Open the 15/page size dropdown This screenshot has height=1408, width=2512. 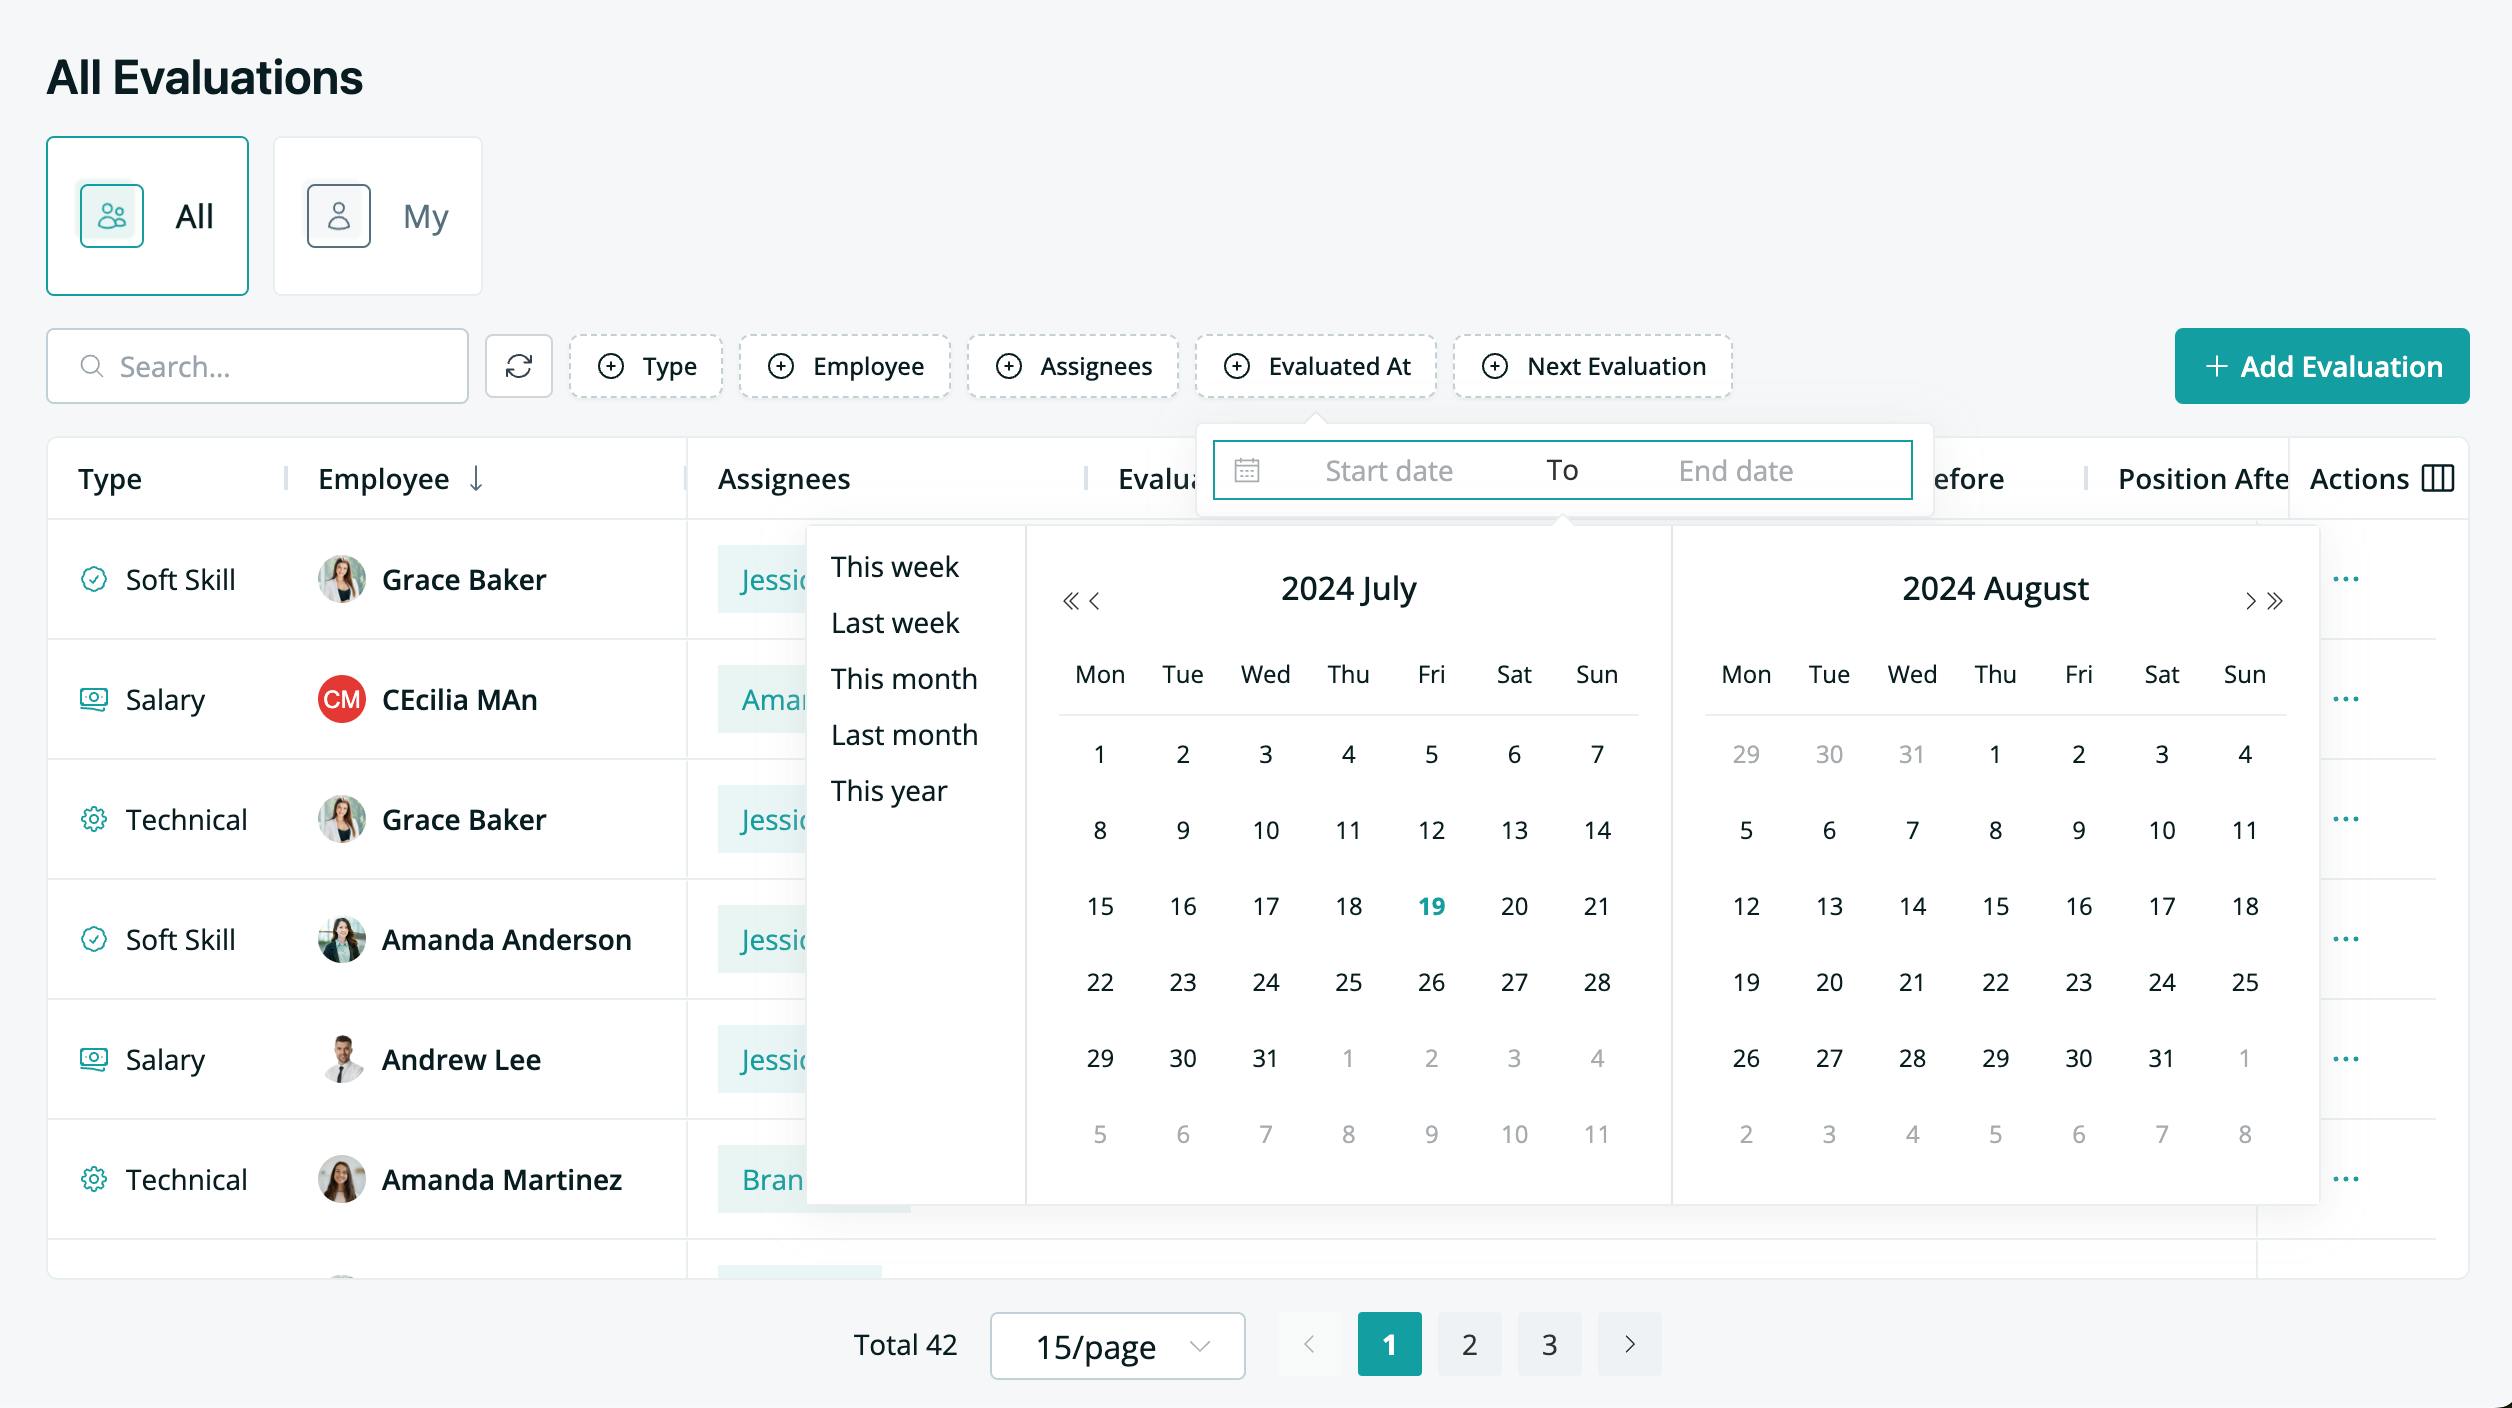(1118, 1346)
